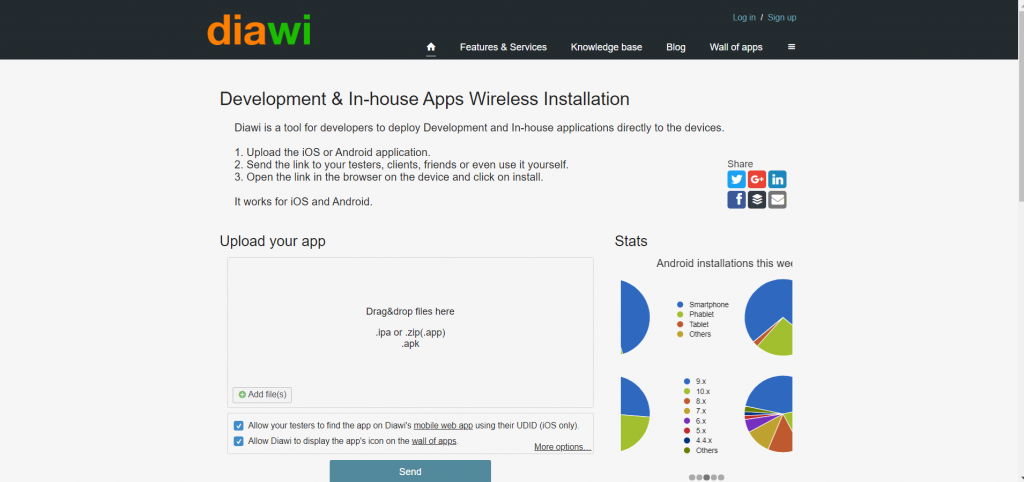Share via Buffer icon
Viewport: 1024px width, 482px height.
[x=757, y=200]
